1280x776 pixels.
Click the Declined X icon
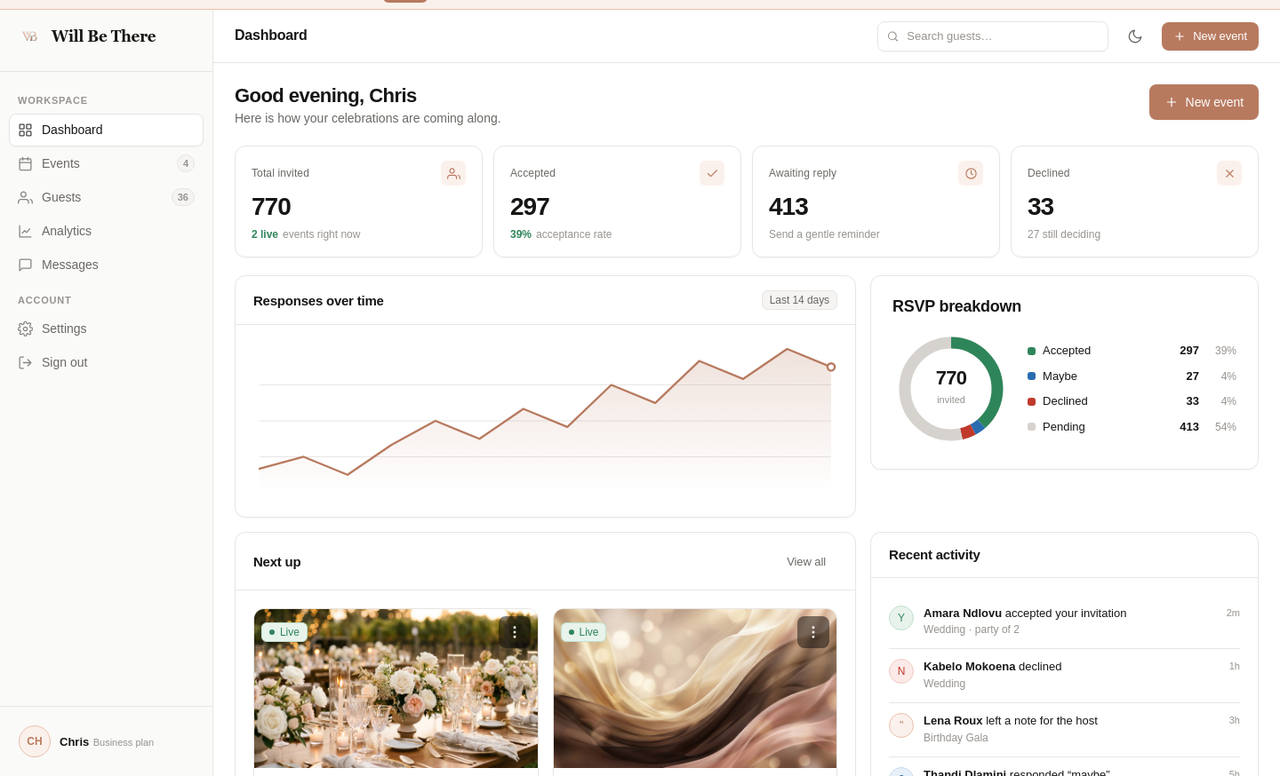point(1229,173)
